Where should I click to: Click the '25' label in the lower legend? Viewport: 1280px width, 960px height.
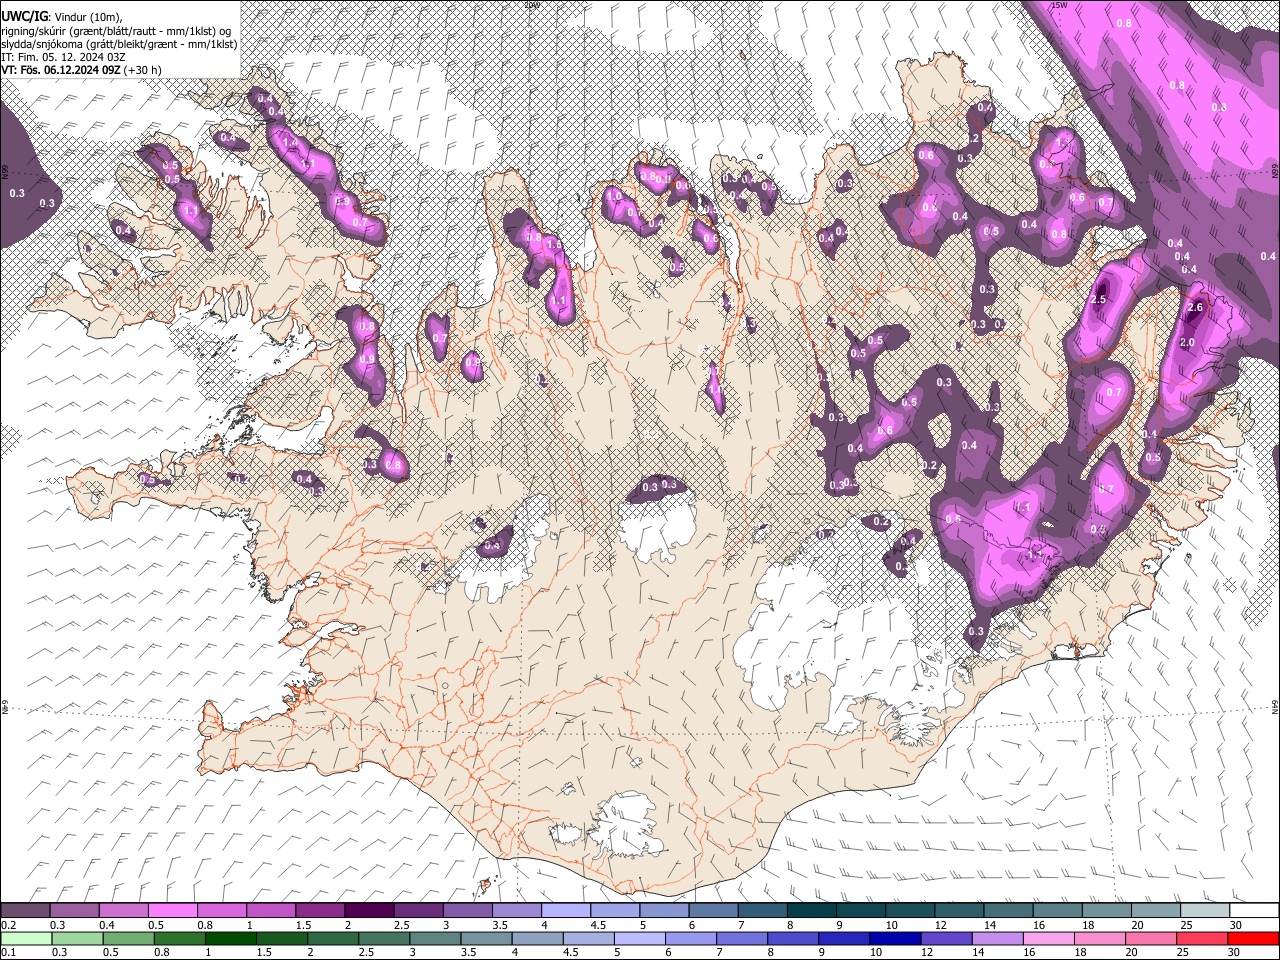(1183, 952)
